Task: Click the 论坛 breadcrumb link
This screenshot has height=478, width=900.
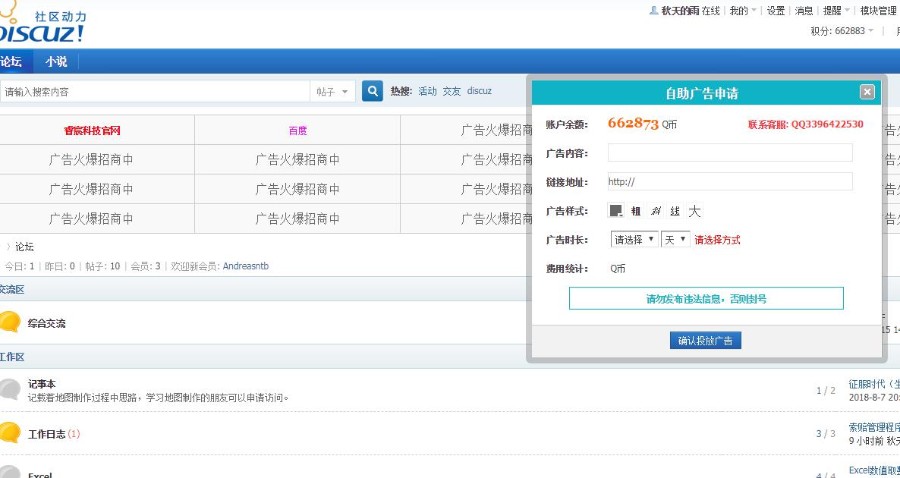Action: (25, 247)
